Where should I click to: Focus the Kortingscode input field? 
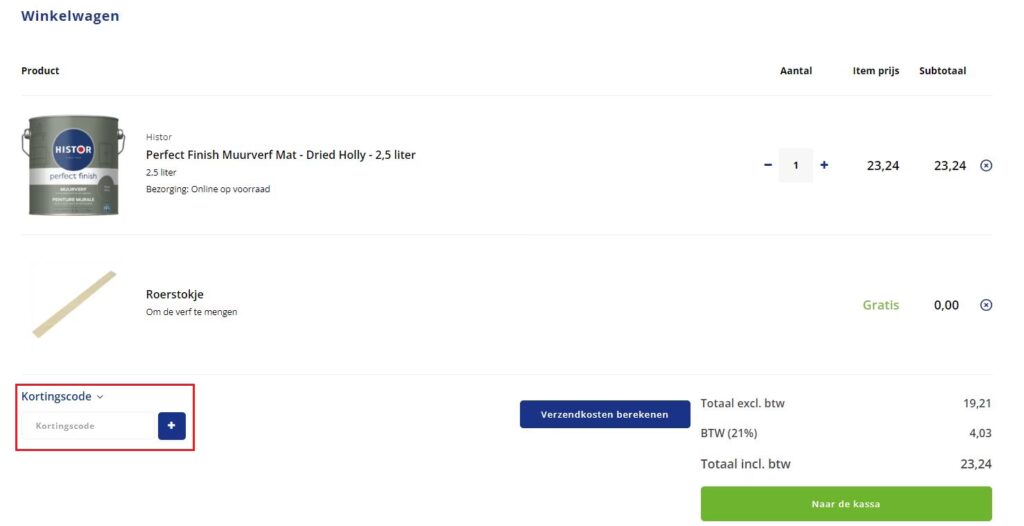90,426
